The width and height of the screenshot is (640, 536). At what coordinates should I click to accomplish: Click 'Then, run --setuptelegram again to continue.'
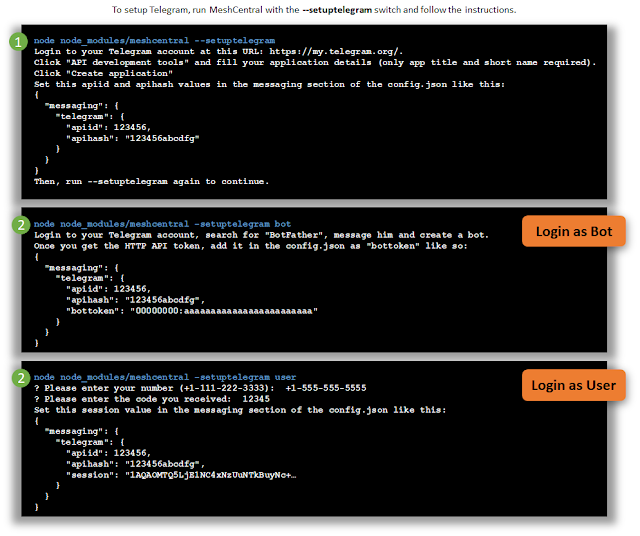pos(151,182)
